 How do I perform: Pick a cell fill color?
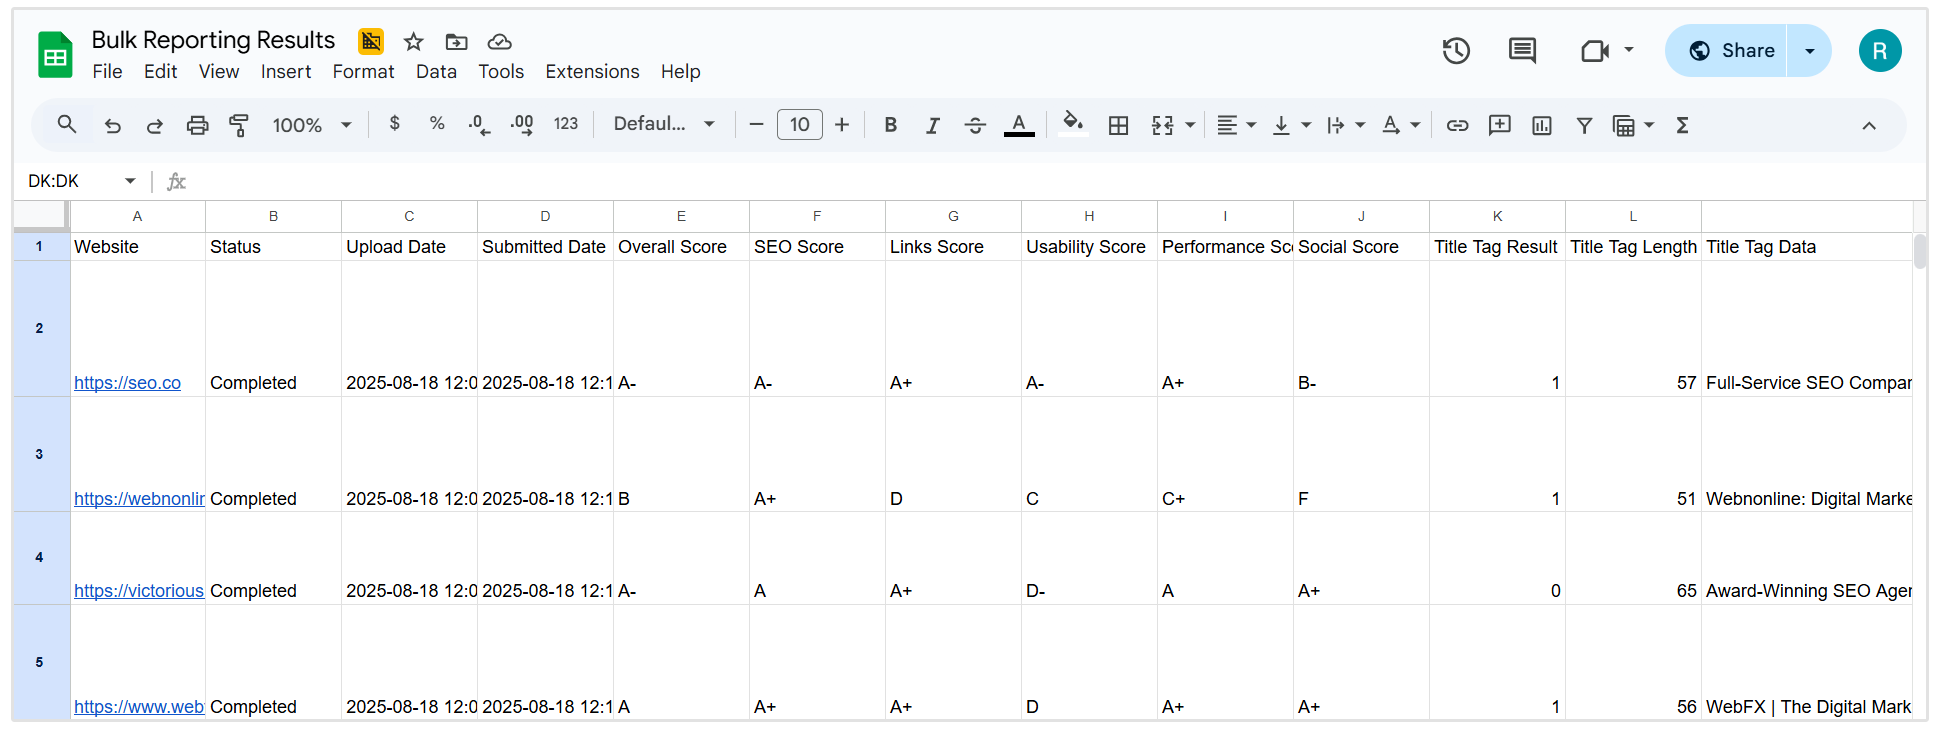pos(1073,125)
